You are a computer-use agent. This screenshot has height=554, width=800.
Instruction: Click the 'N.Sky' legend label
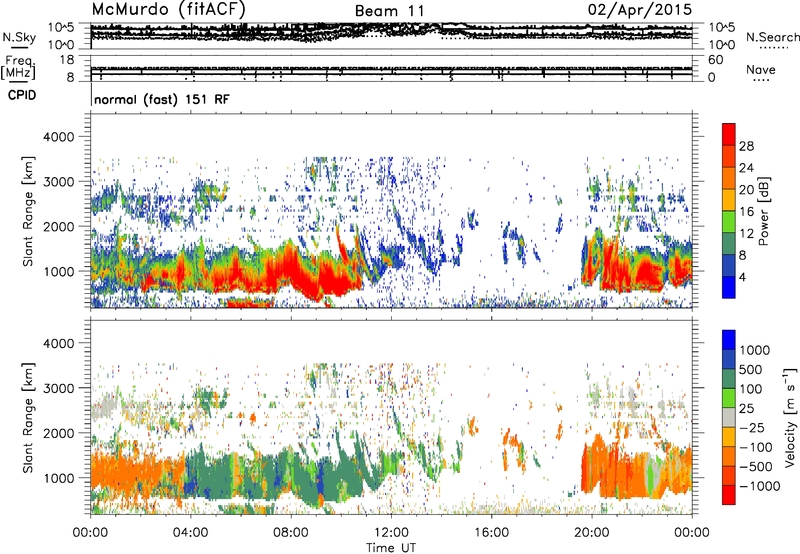pos(19,37)
